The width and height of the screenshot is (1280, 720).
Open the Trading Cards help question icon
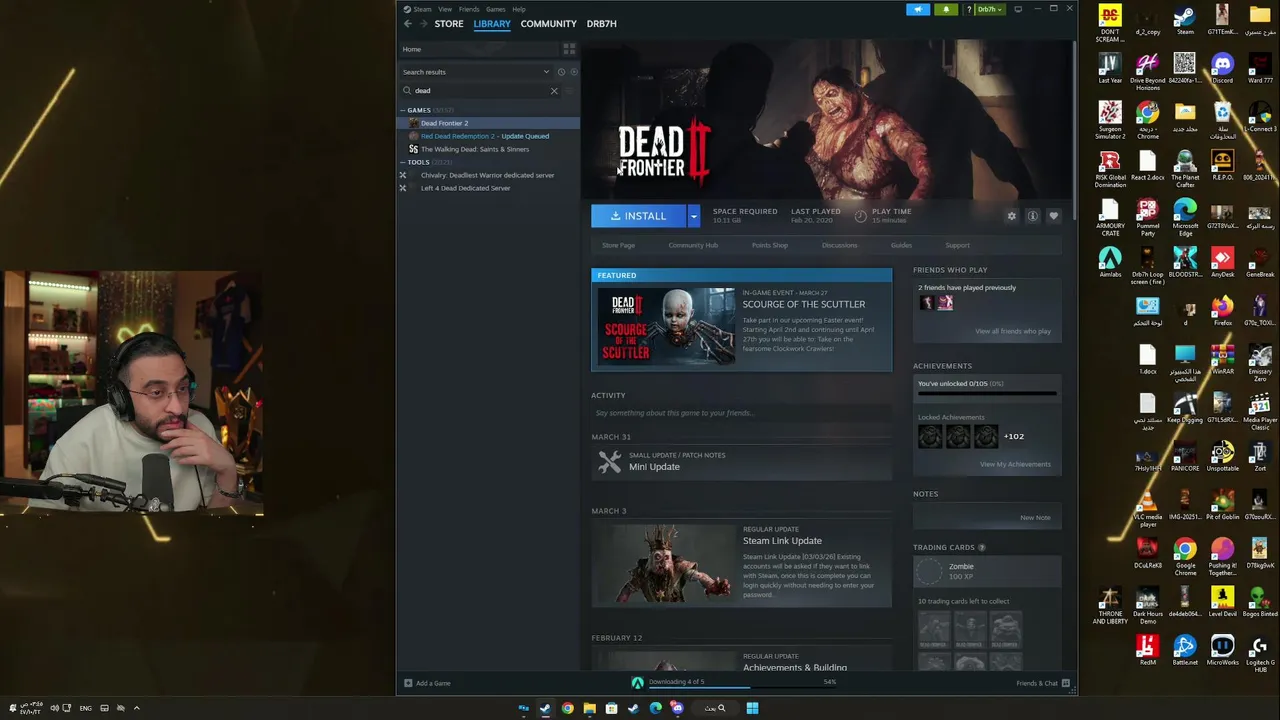981,548
